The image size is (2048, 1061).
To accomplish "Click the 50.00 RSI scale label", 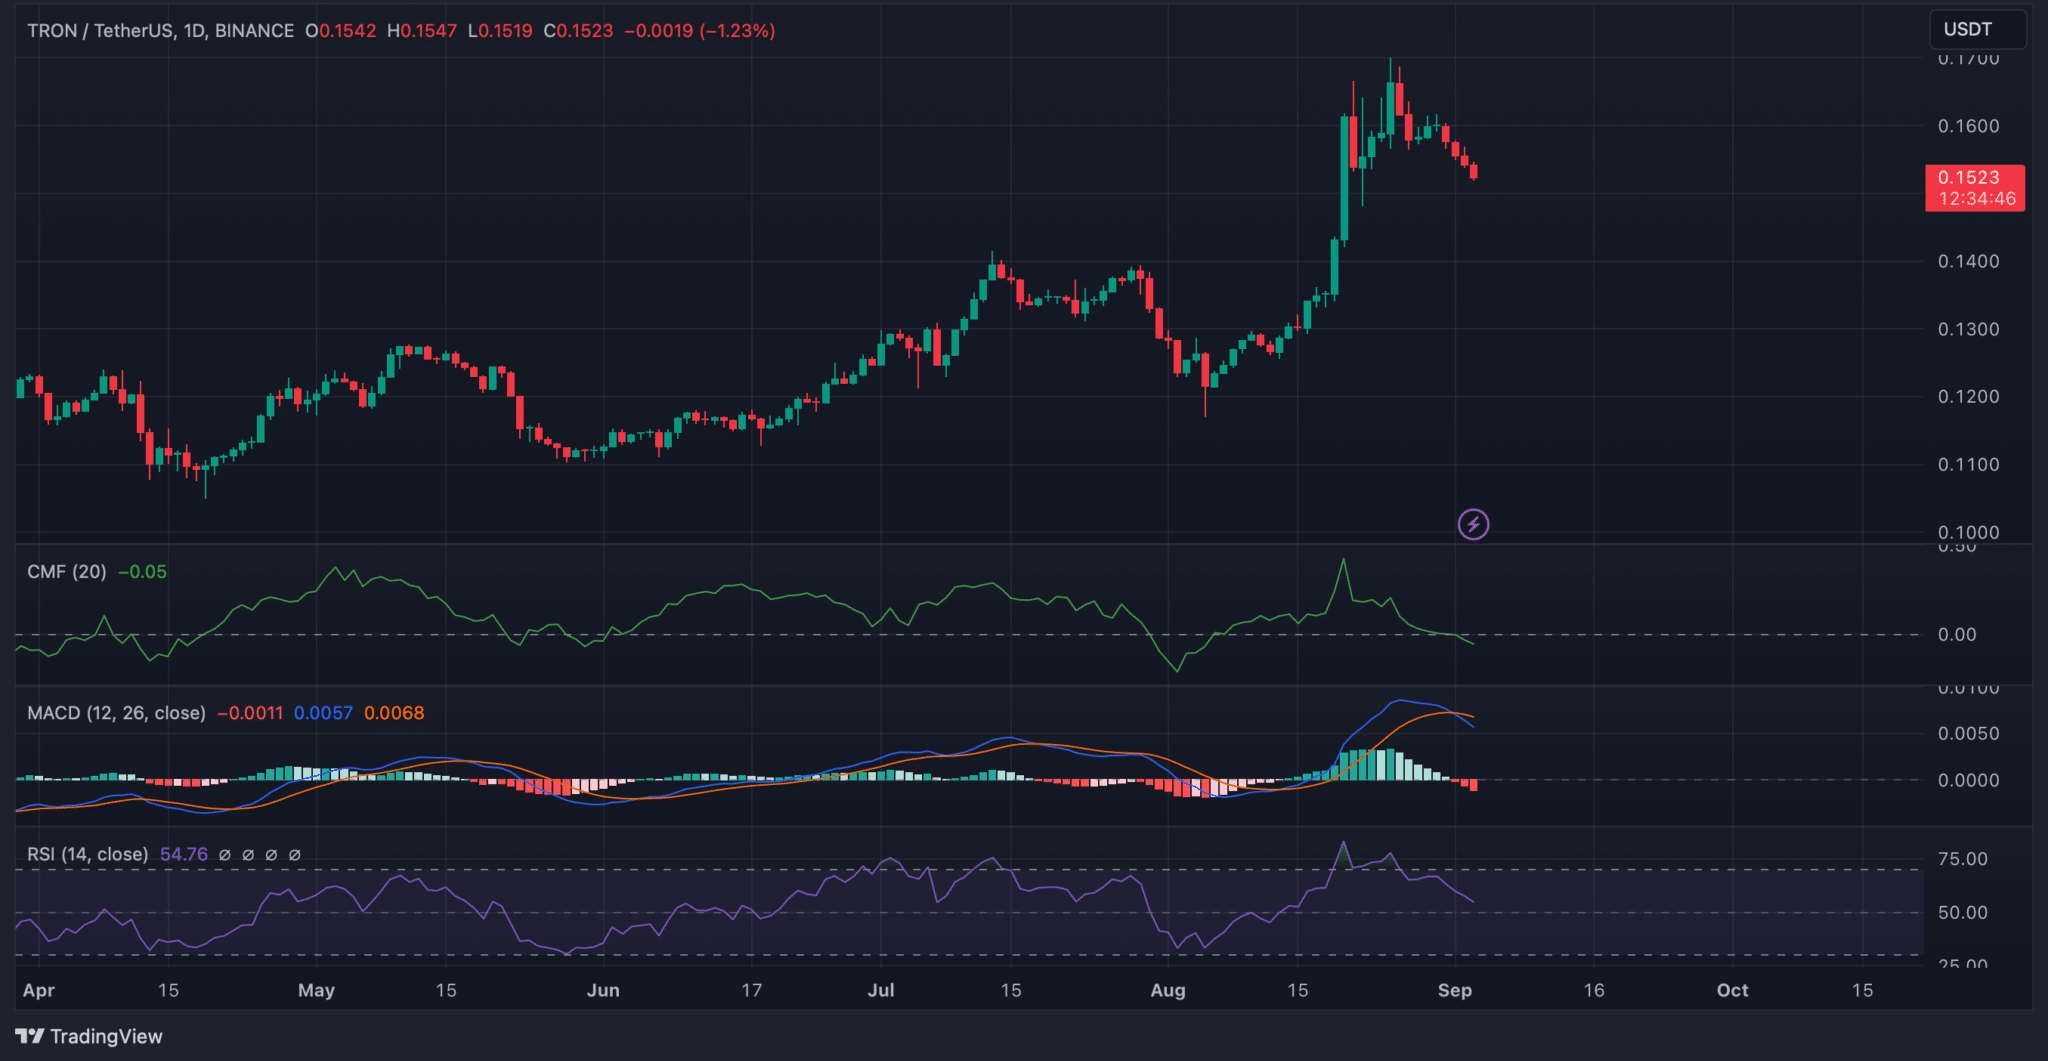I will coord(1962,913).
